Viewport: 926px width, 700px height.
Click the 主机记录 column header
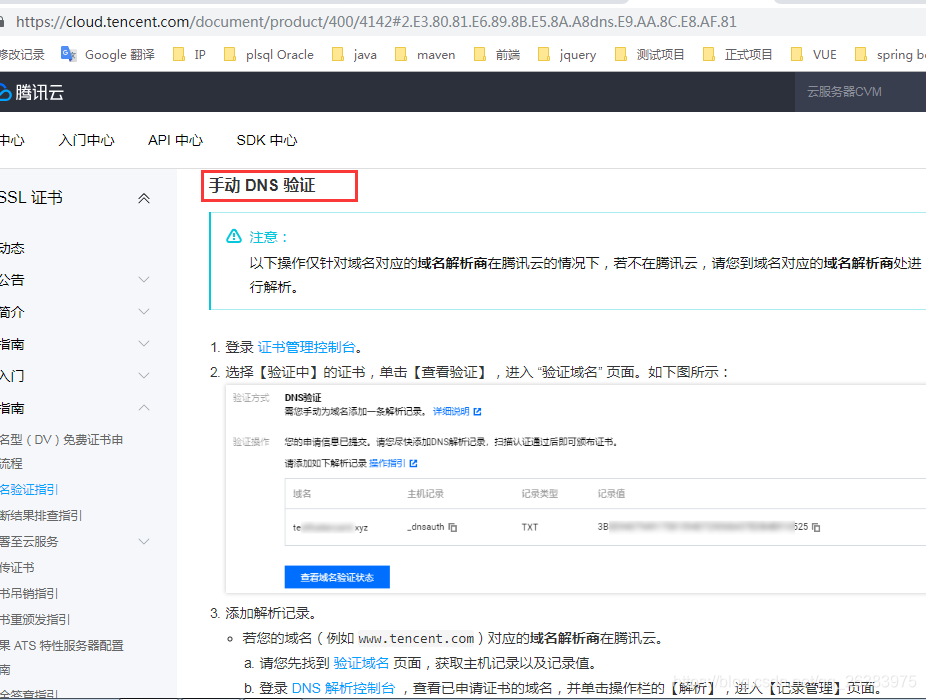click(425, 494)
